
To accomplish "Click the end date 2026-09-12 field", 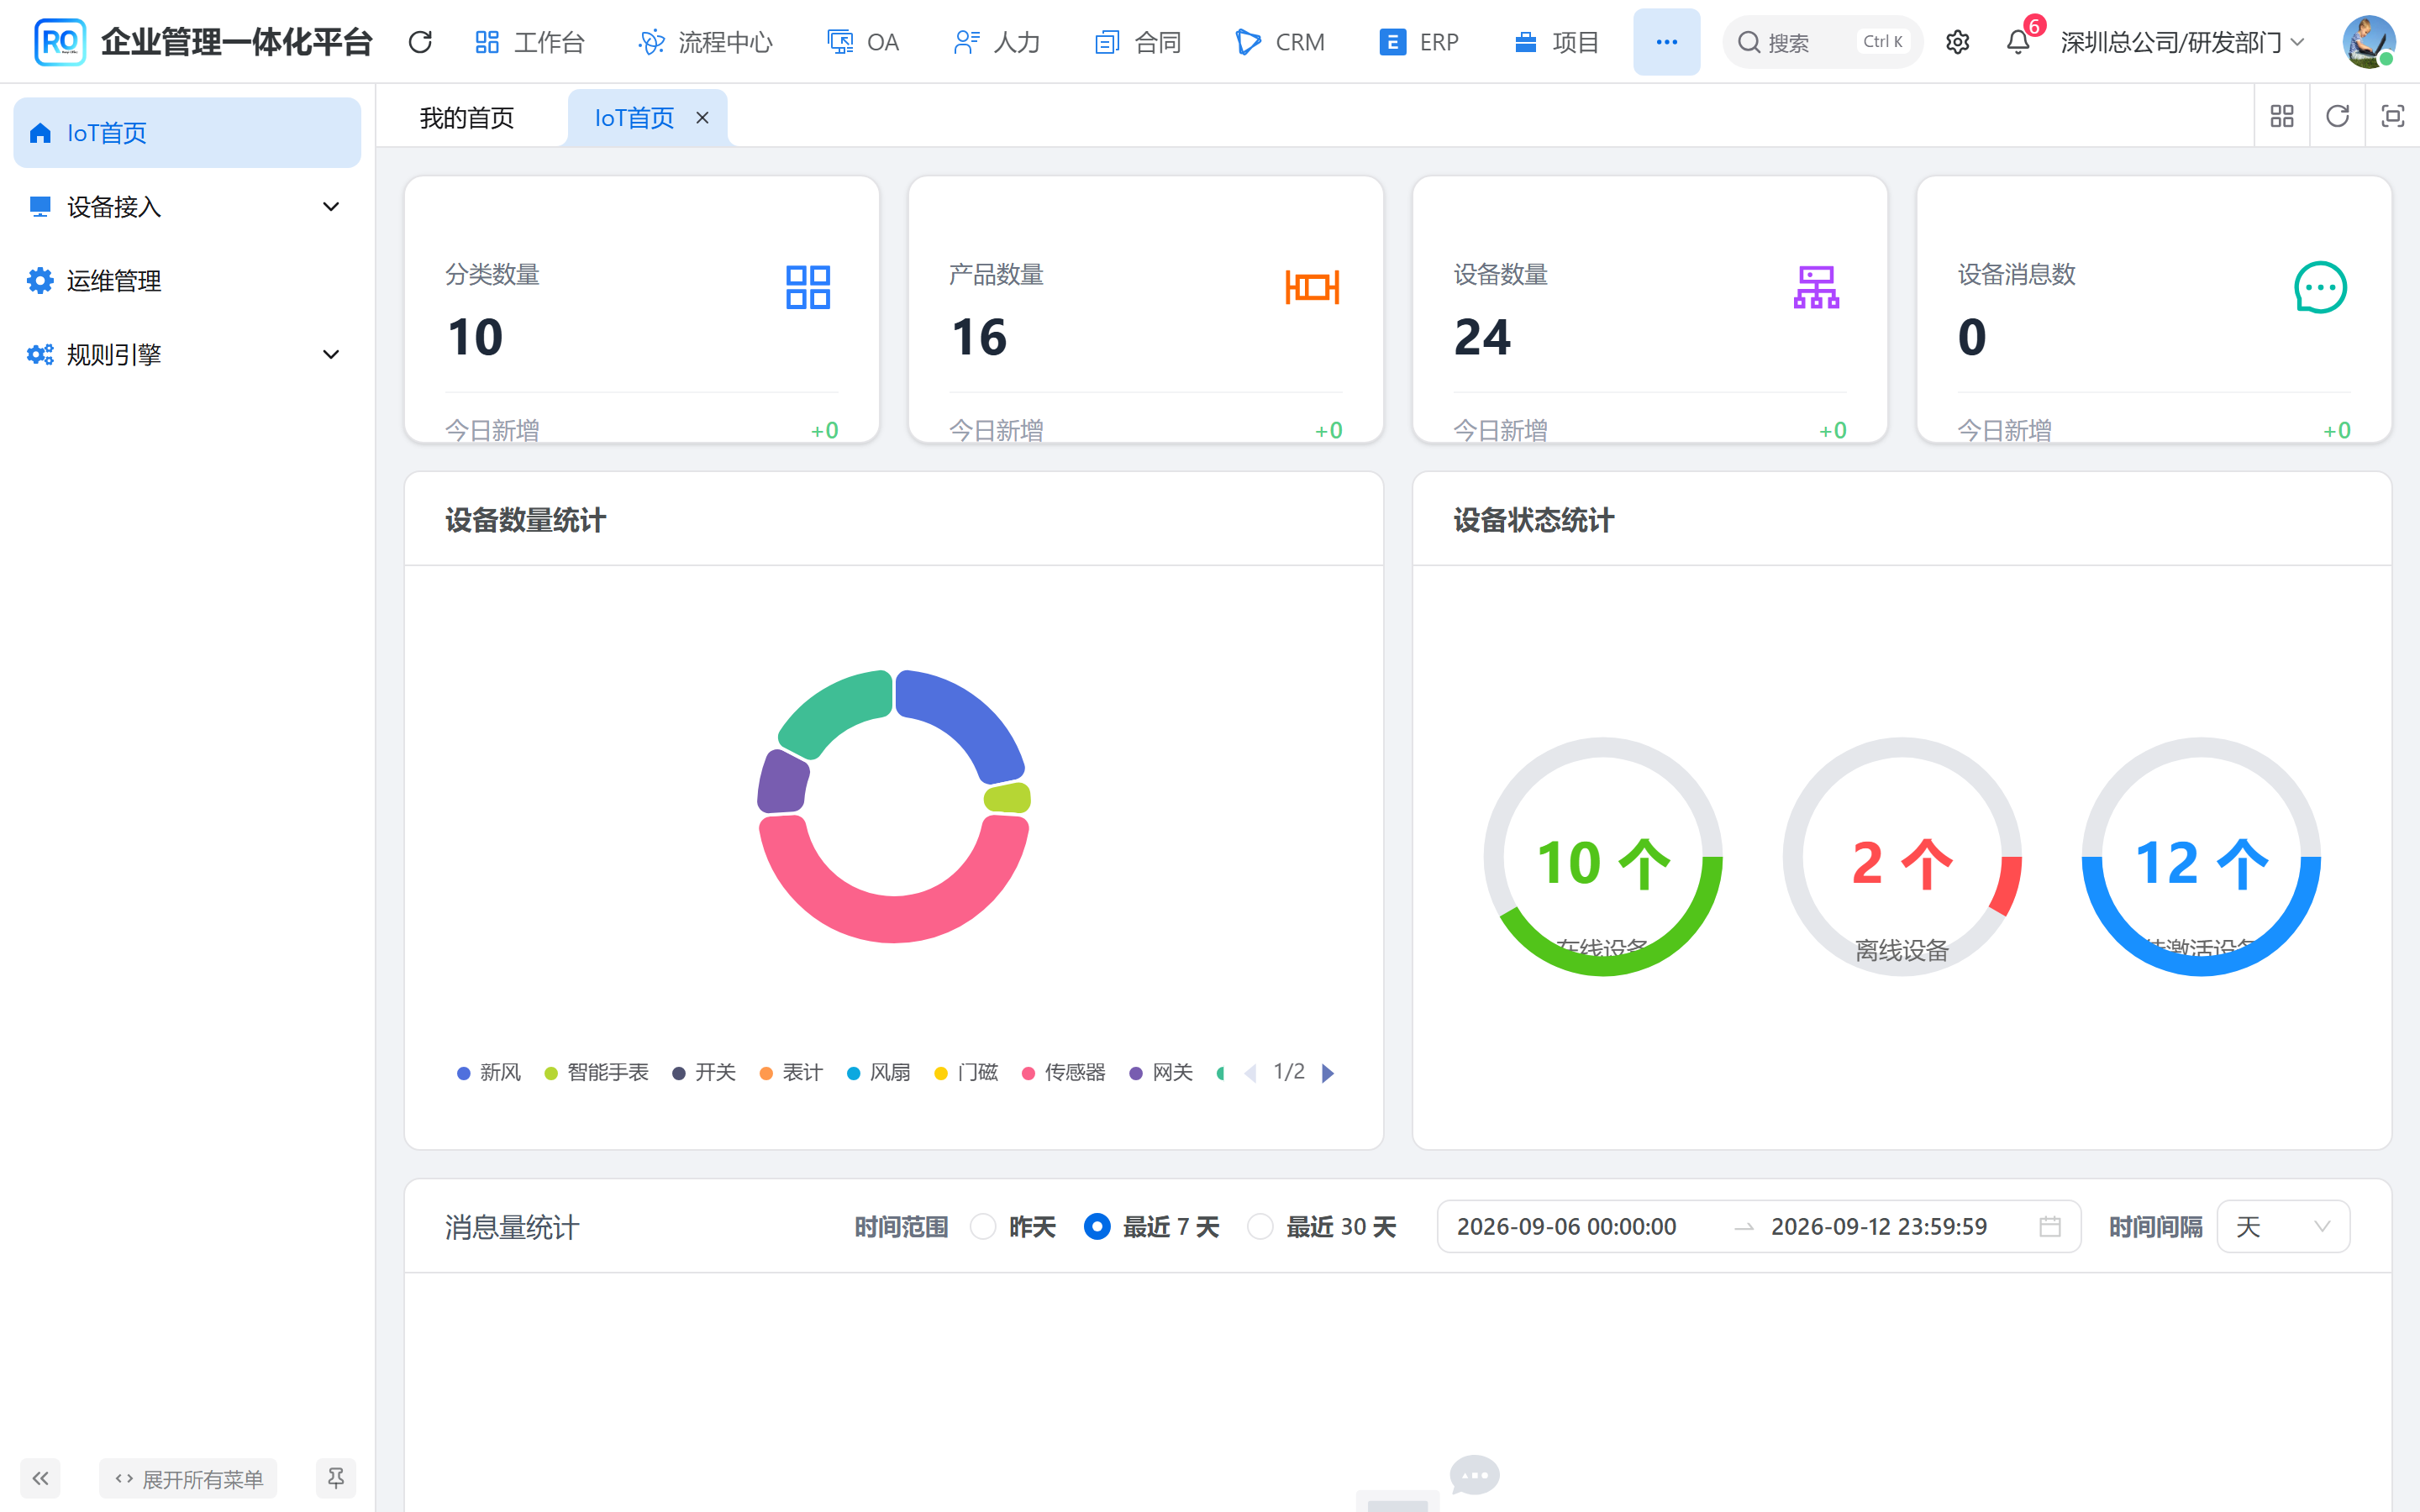I will click(1879, 1227).
